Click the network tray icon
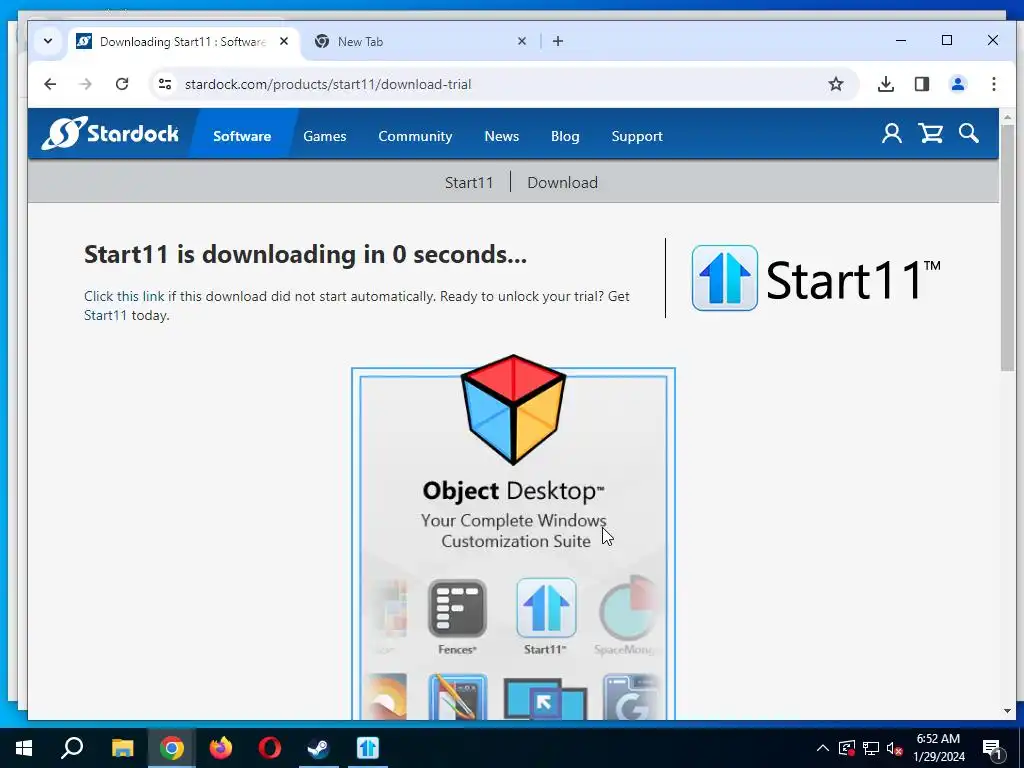 pyautogui.click(x=871, y=749)
